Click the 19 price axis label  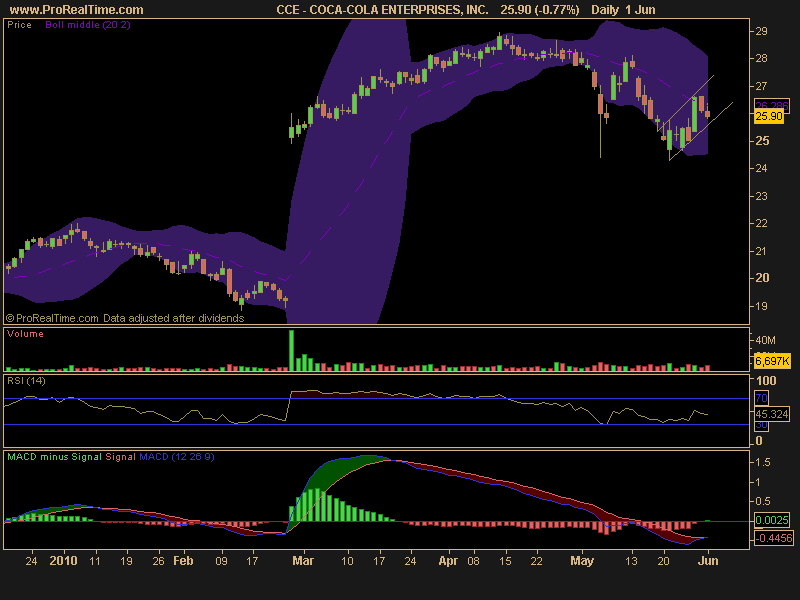761,306
